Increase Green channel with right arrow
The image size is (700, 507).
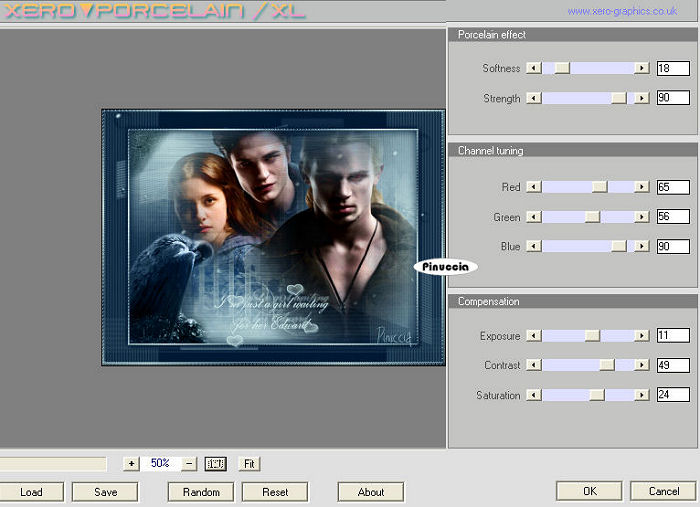point(642,216)
